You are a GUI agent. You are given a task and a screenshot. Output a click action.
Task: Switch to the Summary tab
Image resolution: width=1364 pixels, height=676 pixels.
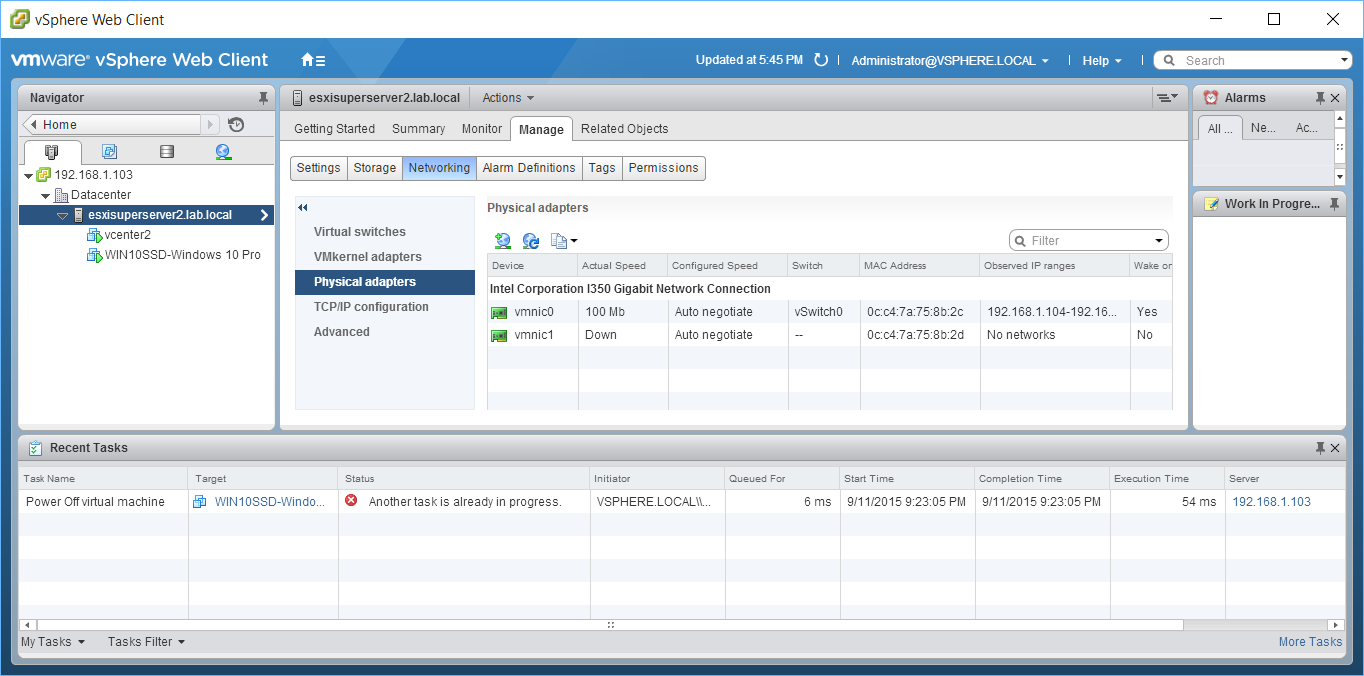point(418,129)
